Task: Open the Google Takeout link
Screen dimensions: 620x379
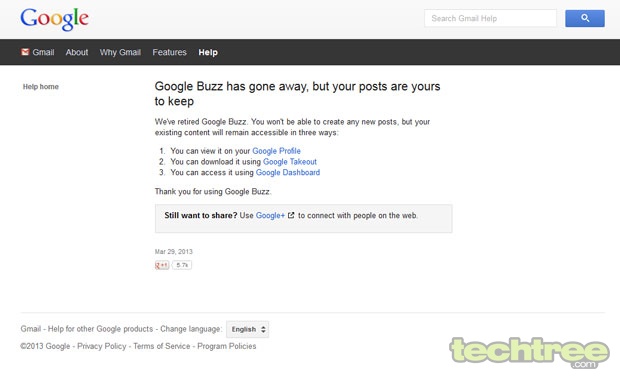Action: [290, 162]
